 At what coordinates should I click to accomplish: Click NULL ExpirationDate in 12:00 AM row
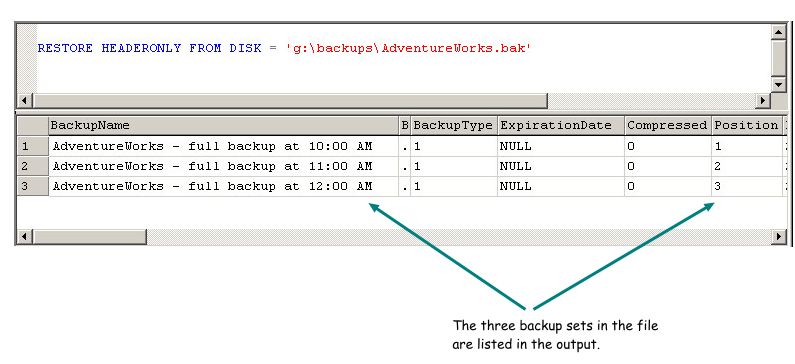coord(560,187)
